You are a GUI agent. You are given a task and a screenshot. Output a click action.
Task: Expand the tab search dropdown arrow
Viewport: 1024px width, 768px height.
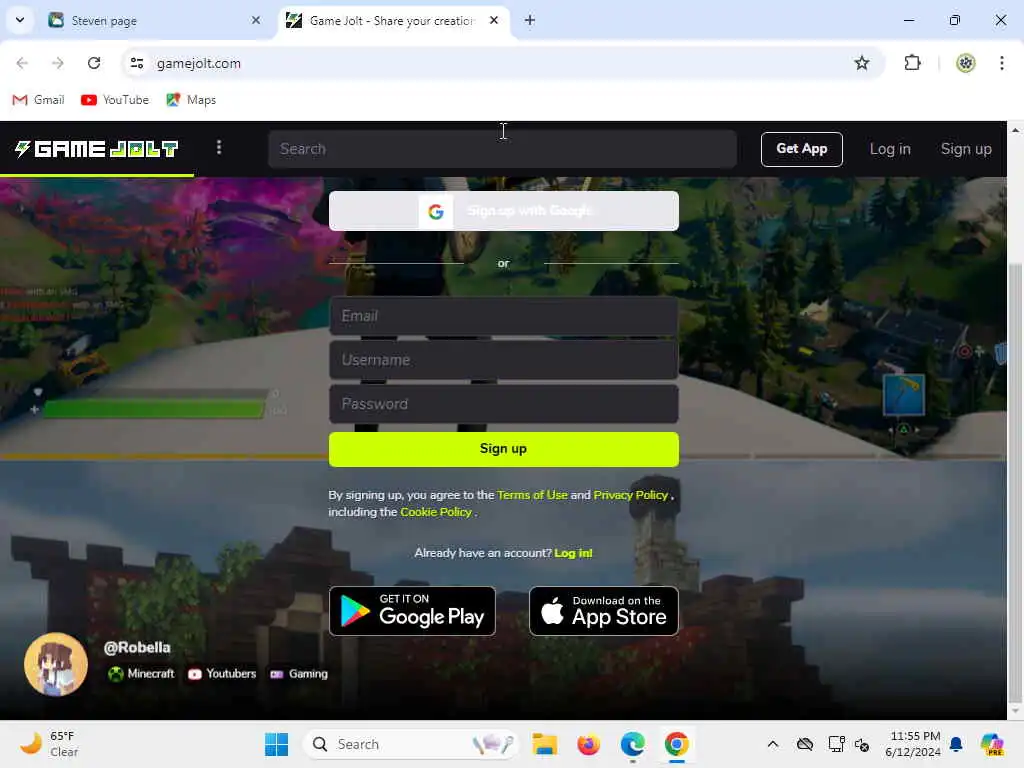click(20, 20)
